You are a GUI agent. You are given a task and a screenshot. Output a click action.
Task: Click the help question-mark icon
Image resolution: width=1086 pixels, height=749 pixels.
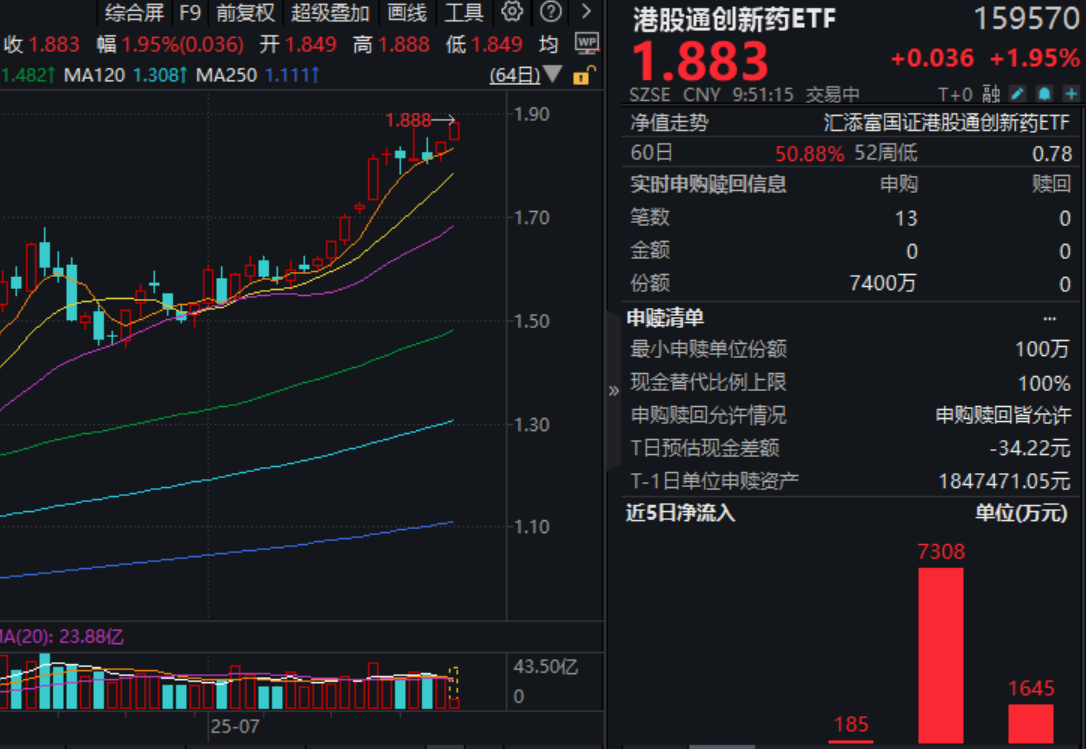(x=549, y=13)
